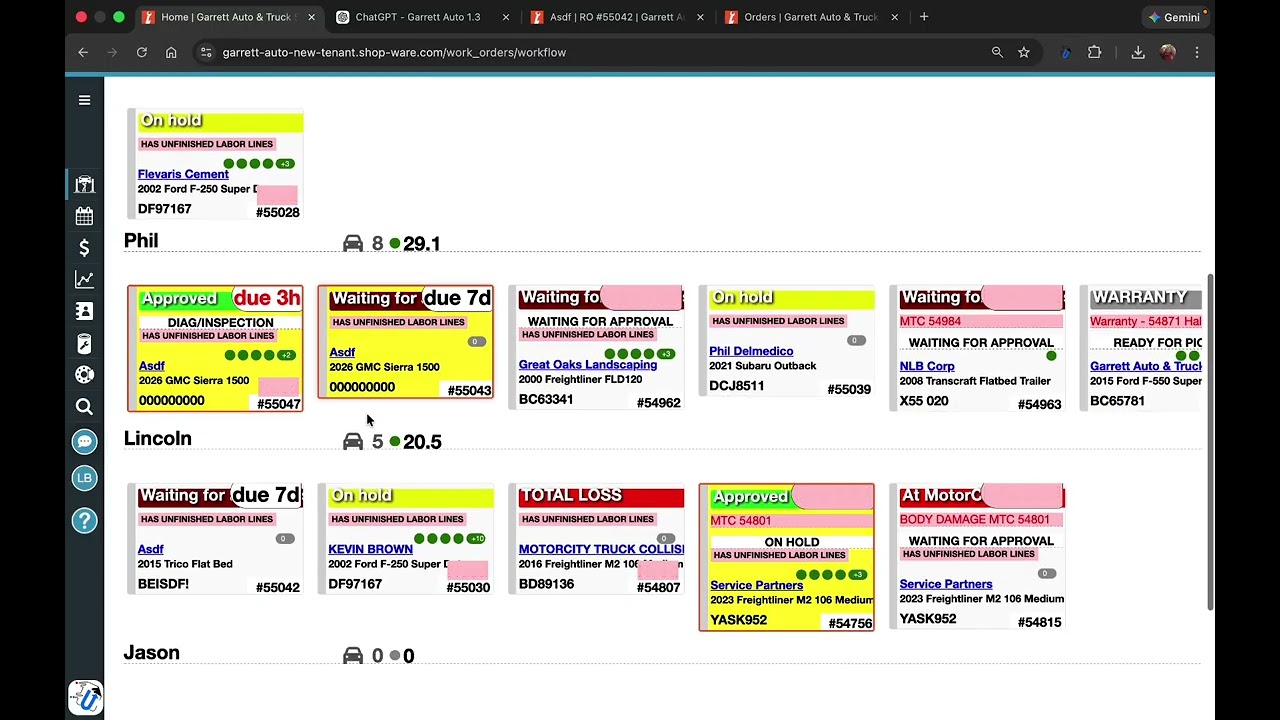The height and width of the screenshot is (720, 1280).
Task: Open the line chart reports icon
Action: (x=84, y=280)
